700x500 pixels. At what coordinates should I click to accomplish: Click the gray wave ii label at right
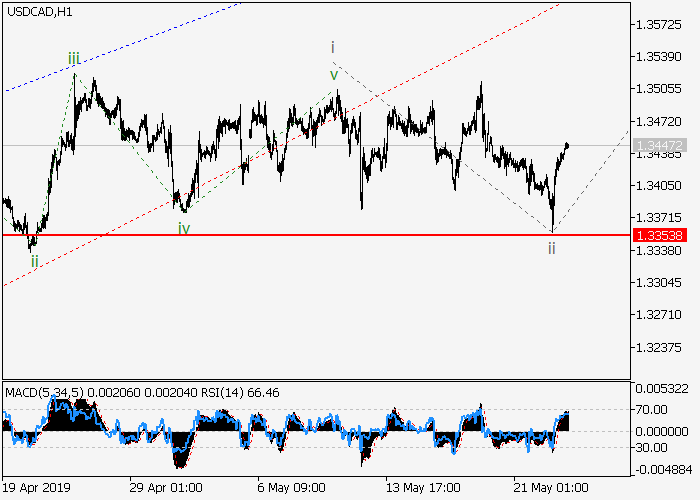click(551, 247)
